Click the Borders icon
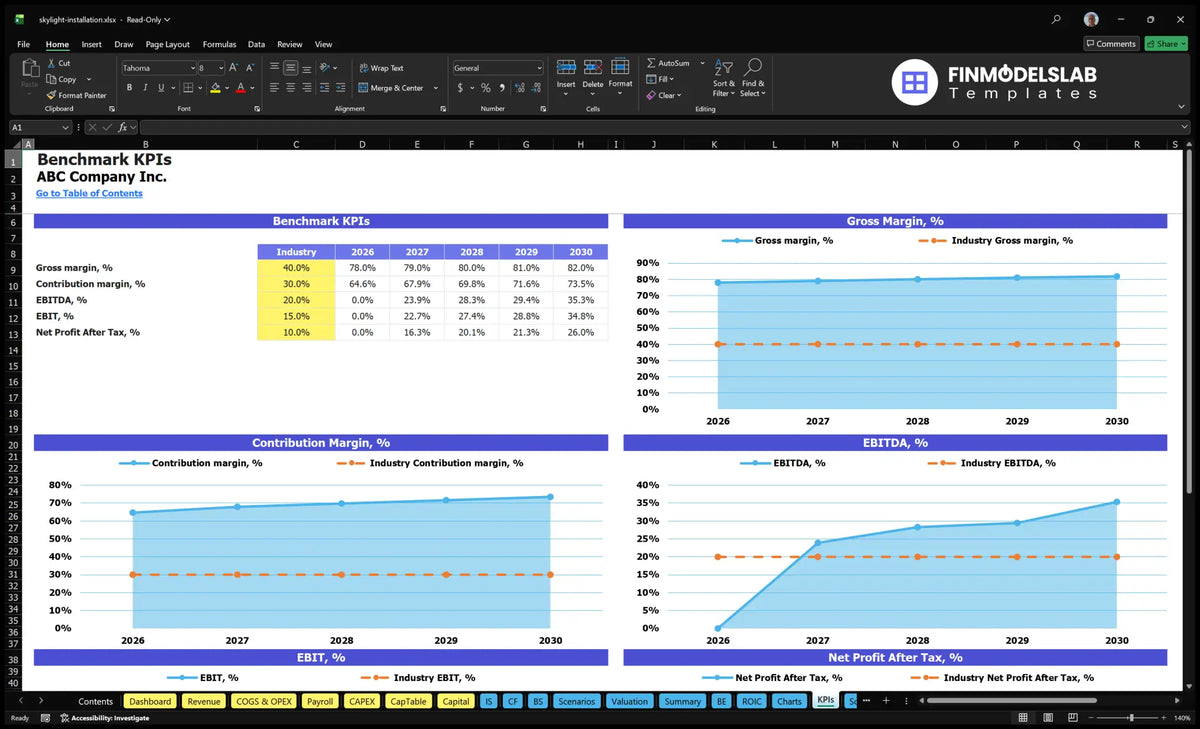Image resolution: width=1200 pixels, height=729 pixels. coord(187,88)
